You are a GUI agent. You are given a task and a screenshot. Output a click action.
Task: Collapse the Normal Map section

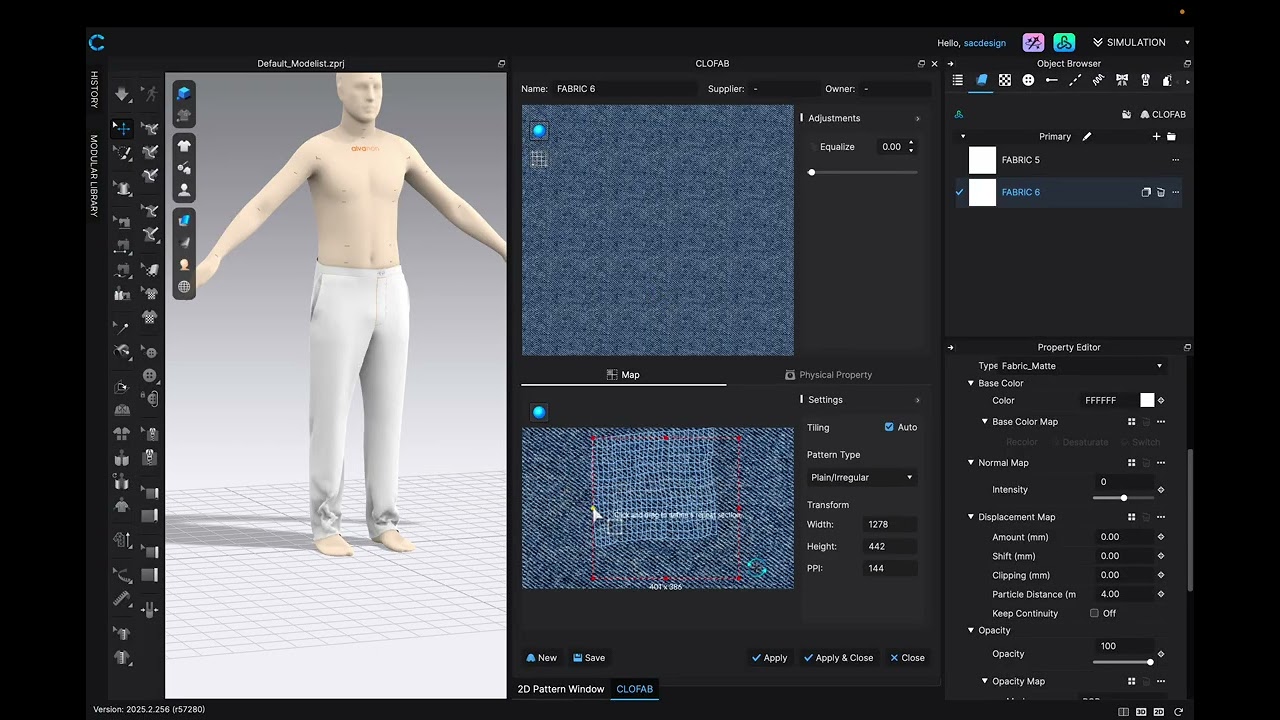point(970,463)
